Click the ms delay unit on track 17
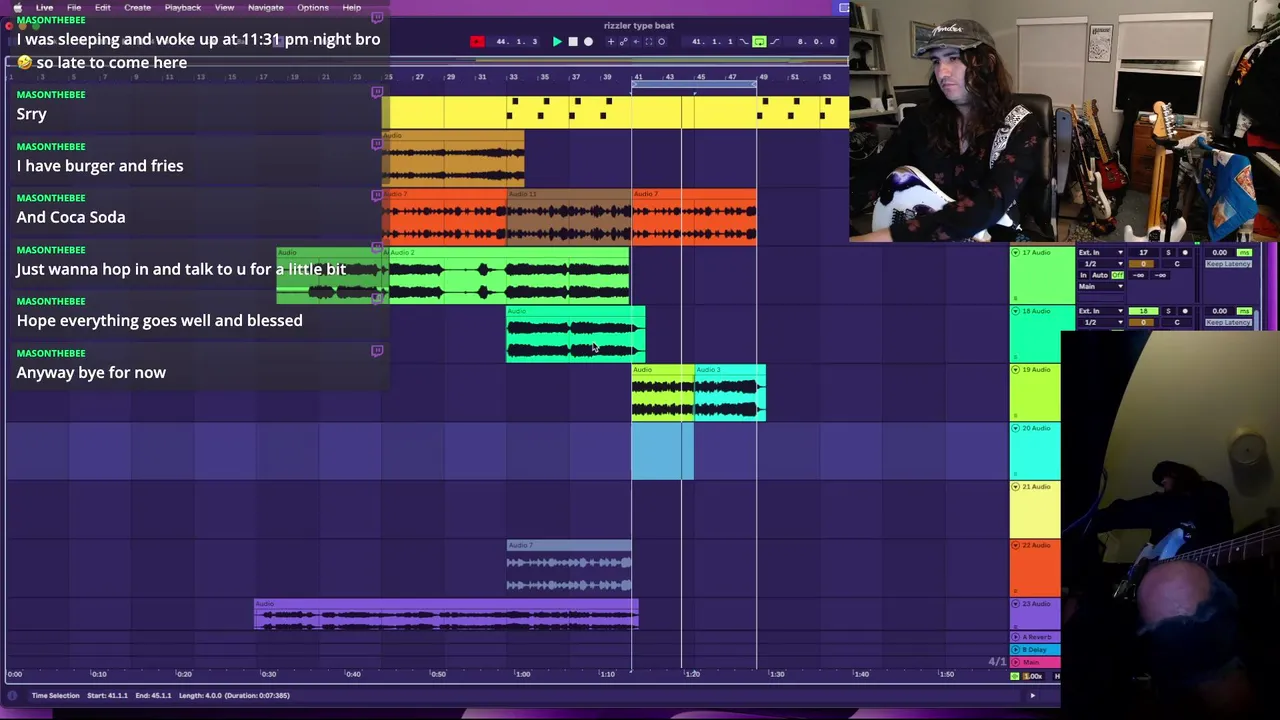 coord(1244,252)
